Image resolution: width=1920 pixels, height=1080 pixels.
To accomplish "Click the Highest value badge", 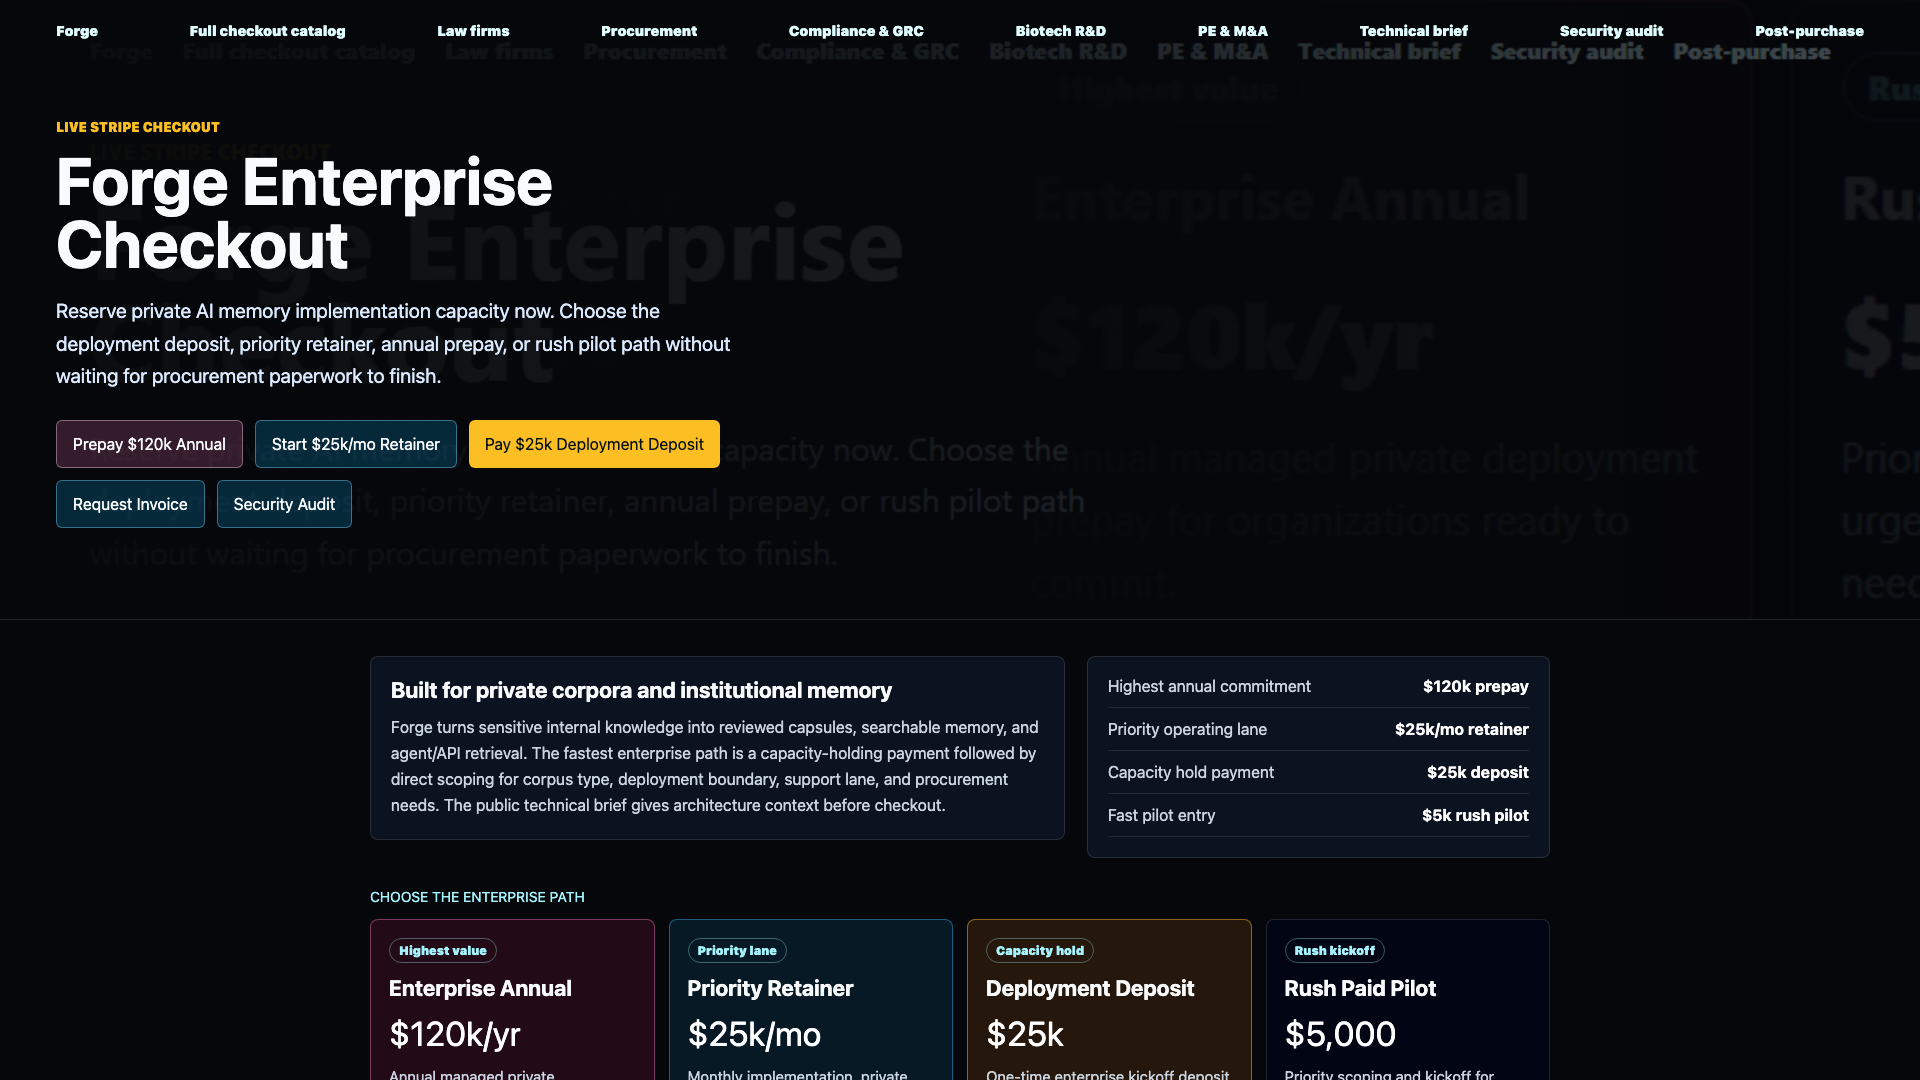I will tap(443, 951).
